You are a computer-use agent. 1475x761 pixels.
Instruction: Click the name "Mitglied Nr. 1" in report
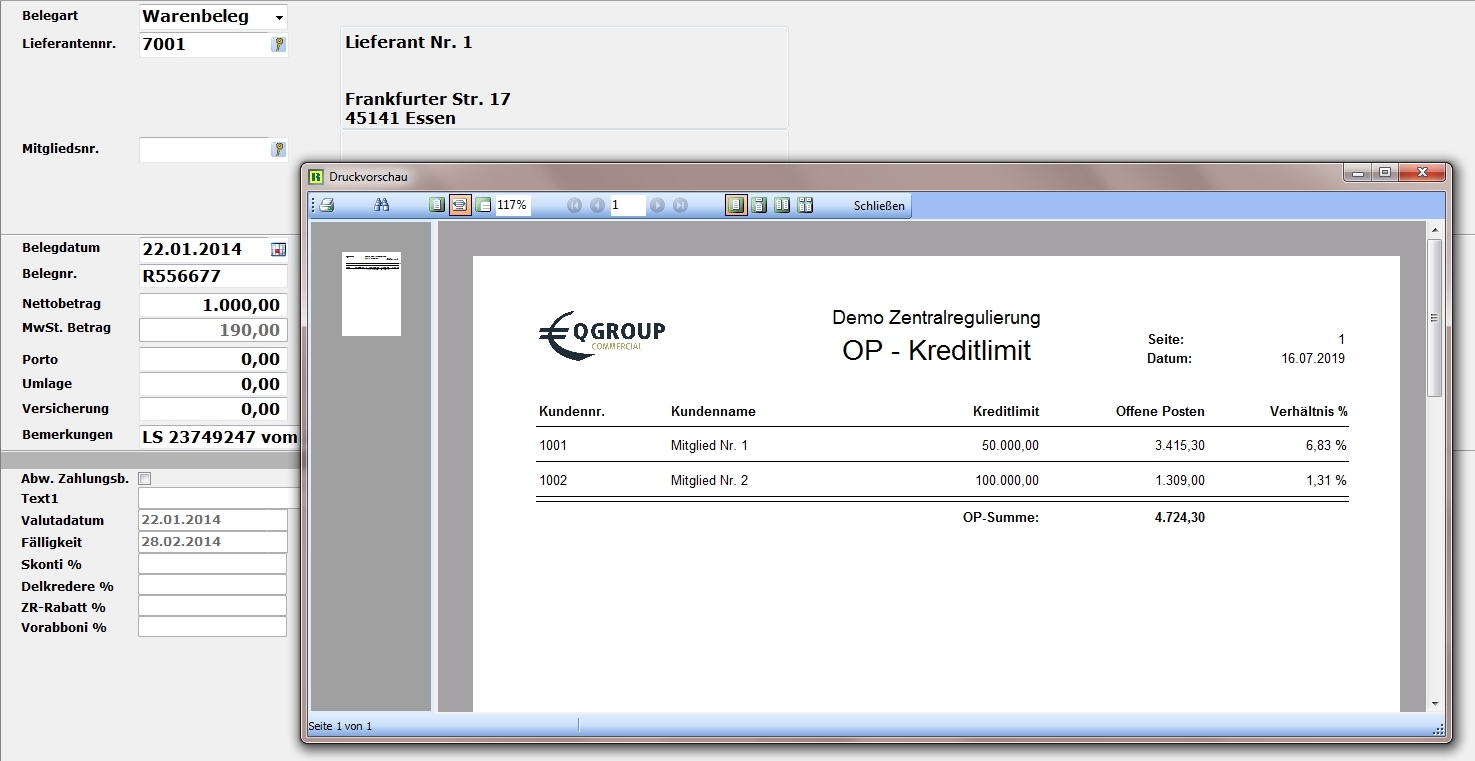[709, 445]
